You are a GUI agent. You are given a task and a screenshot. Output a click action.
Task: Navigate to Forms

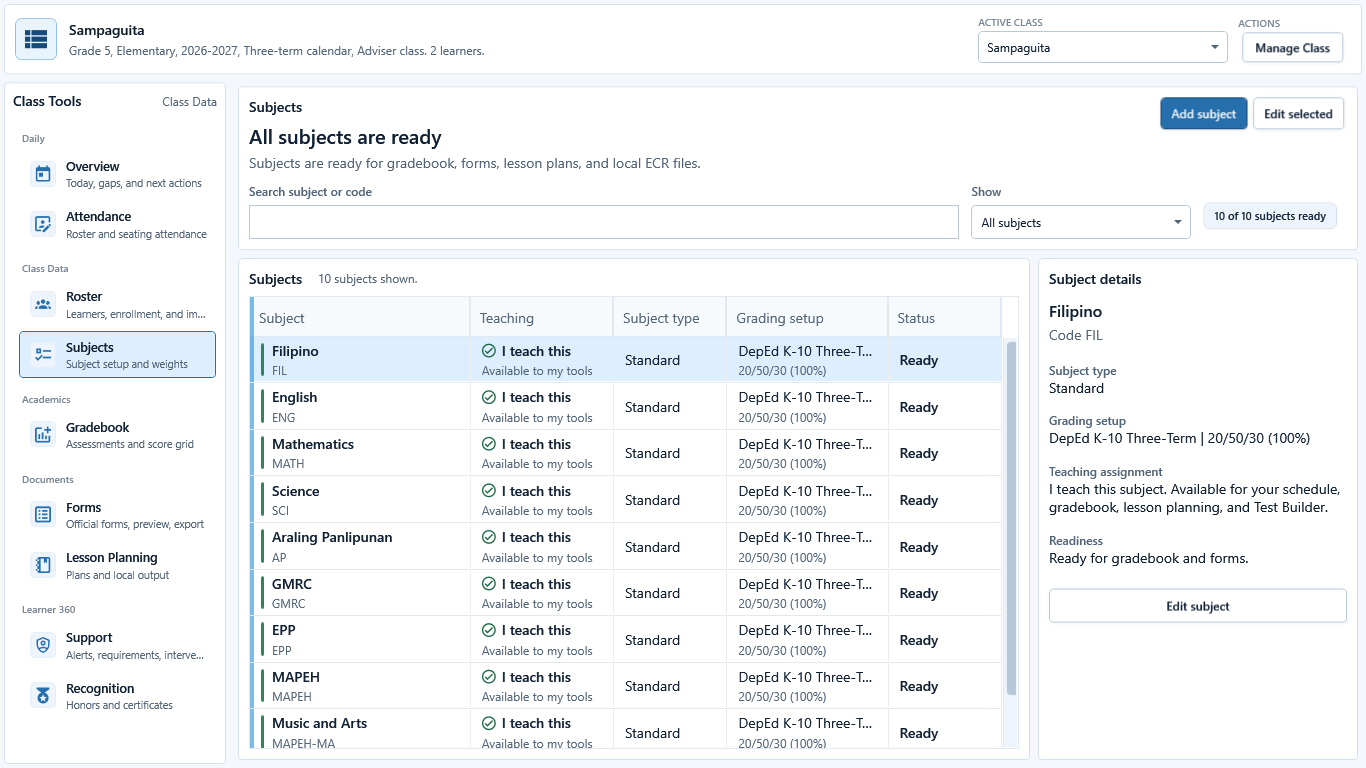[117, 515]
